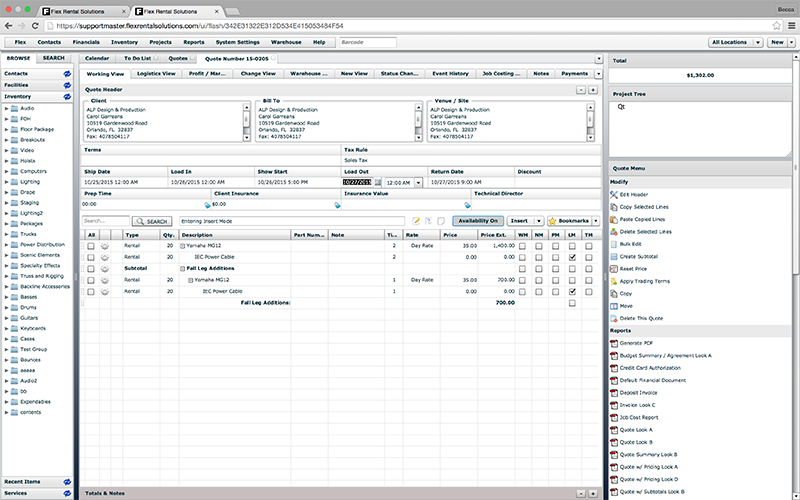Open the Deposit Invoice report link
This screenshot has height=500, width=800.
coord(638,393)
